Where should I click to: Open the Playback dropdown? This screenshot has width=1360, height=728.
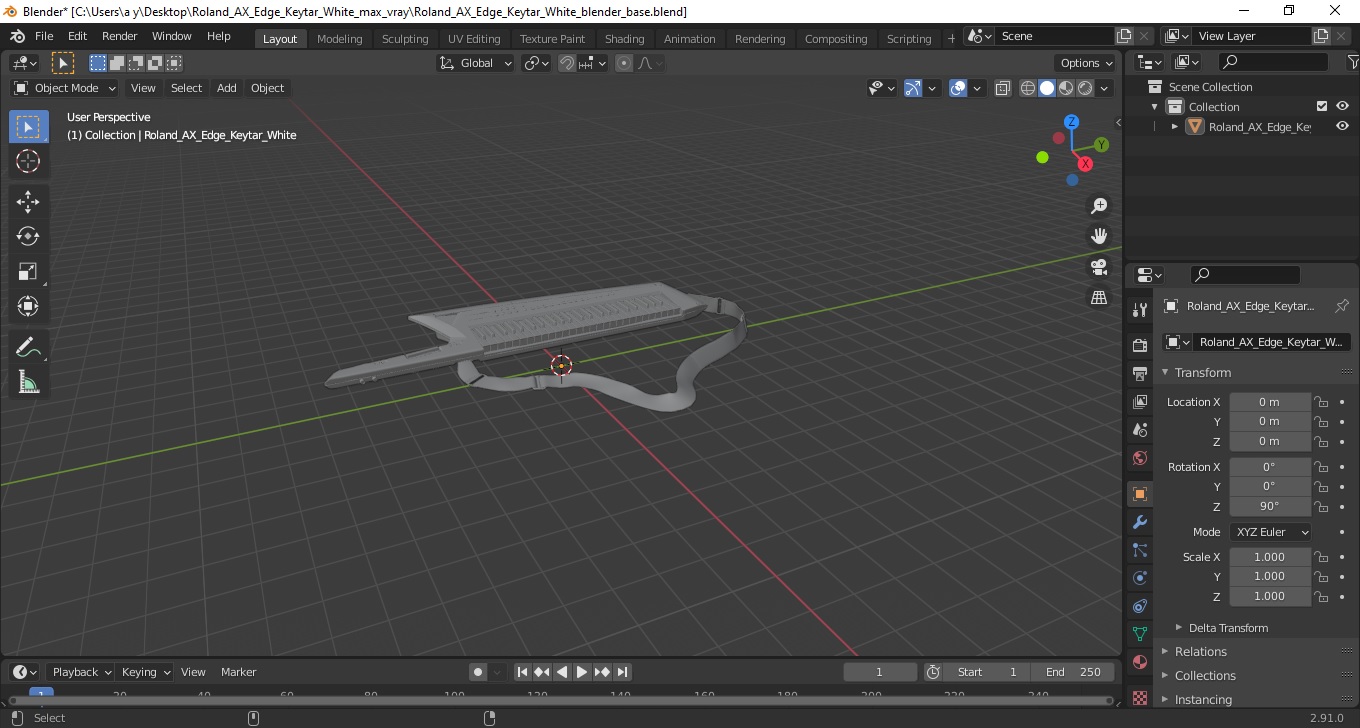tap(80, 672)
